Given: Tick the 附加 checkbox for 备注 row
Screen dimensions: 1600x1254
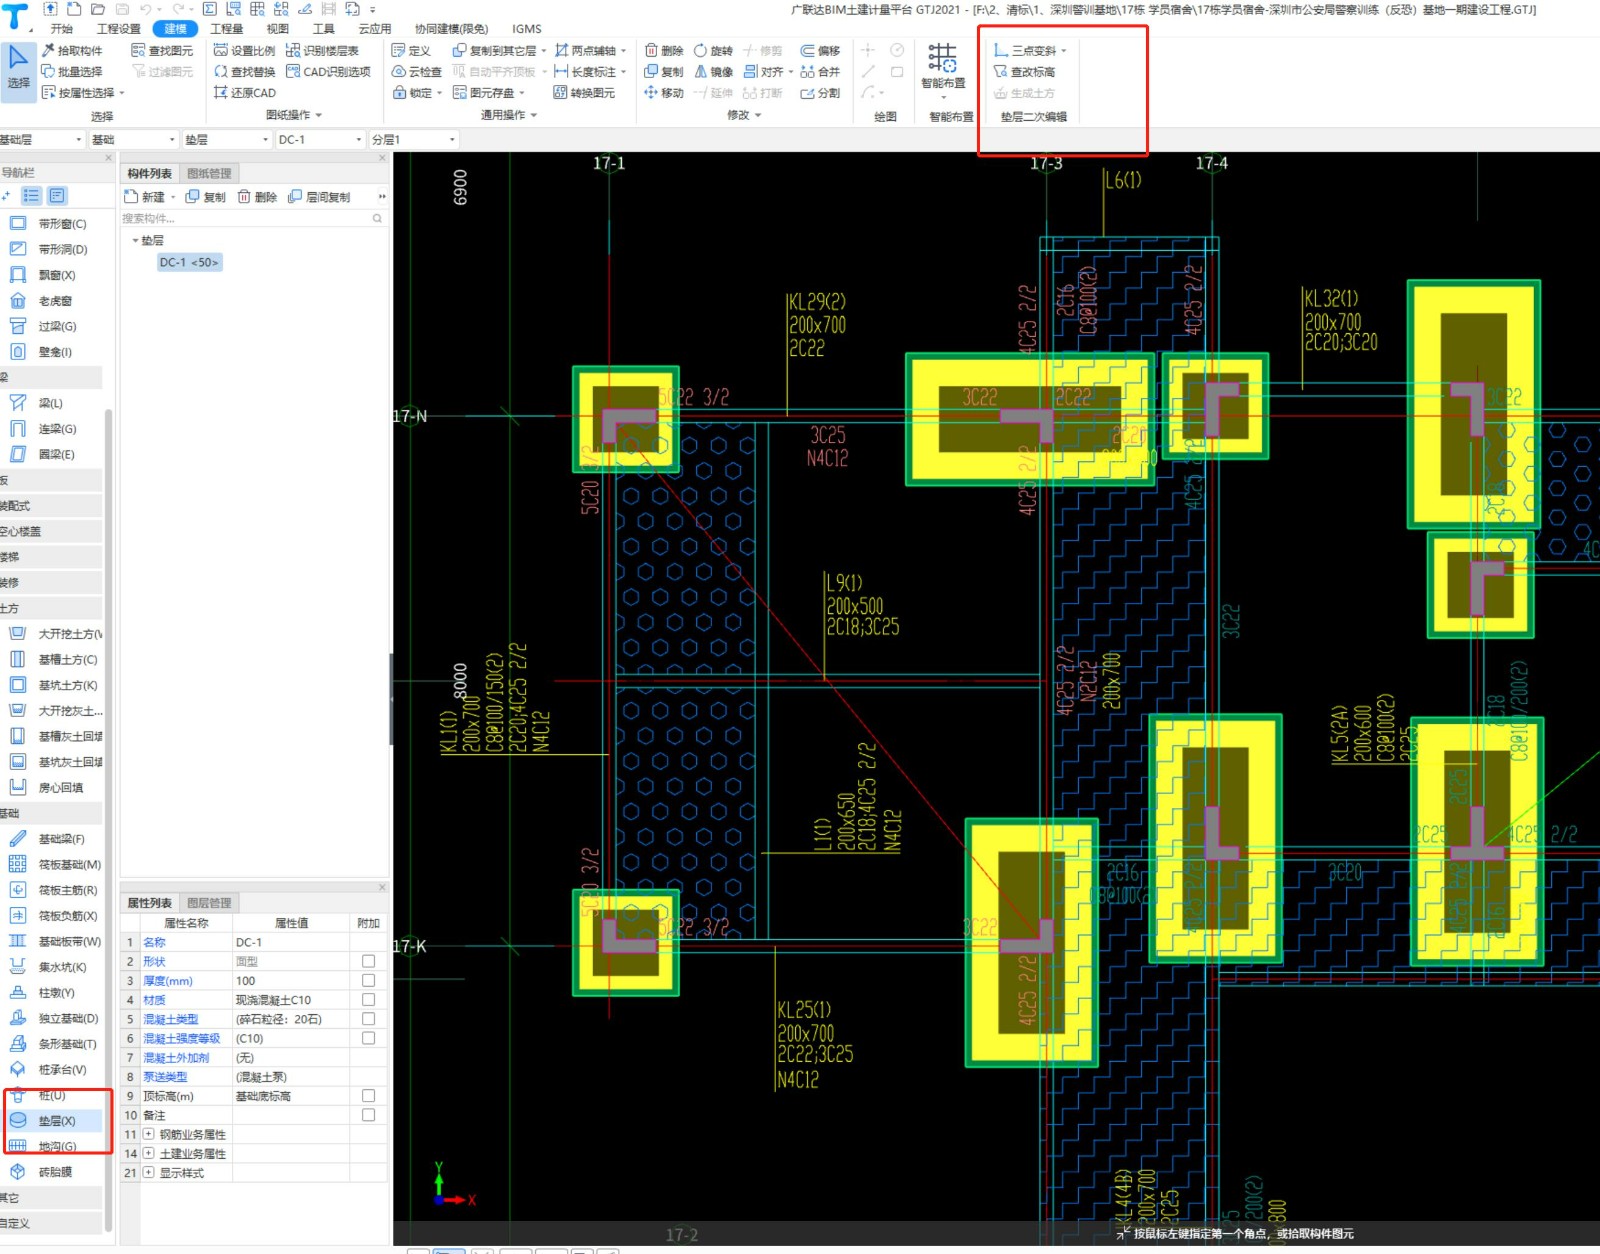Looking at the screenshot, I should [368, 1115].
